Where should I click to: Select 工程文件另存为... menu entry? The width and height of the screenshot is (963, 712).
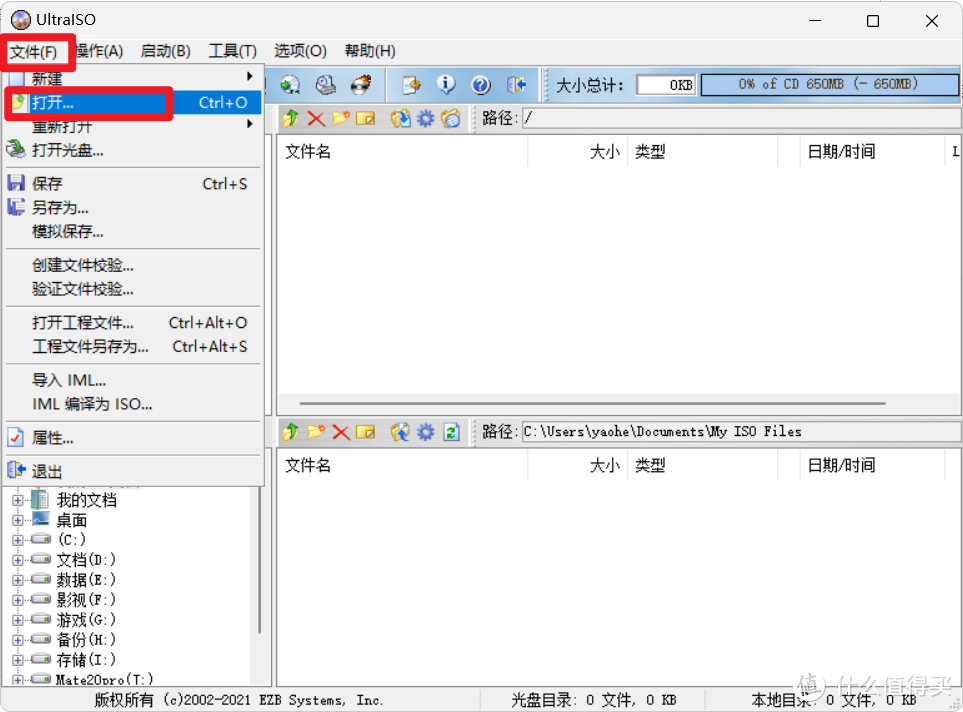[133, 346]
